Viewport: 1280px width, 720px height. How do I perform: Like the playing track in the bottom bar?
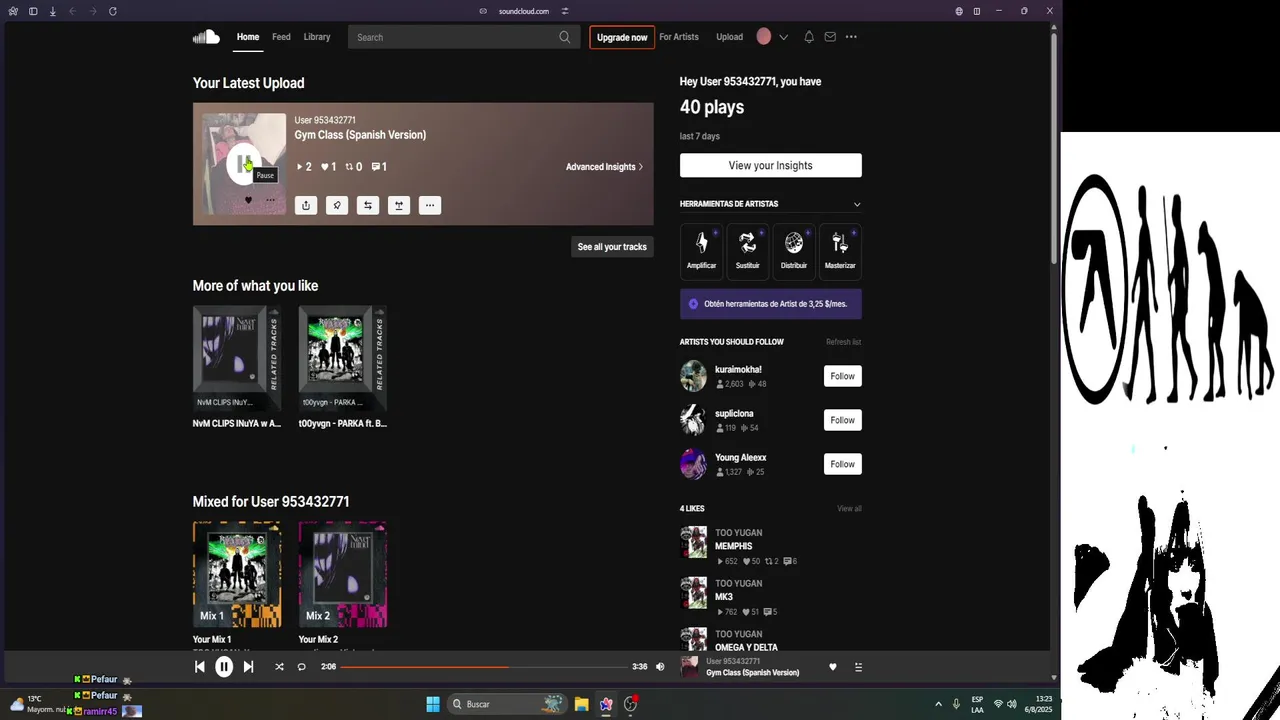click(x=833, y=667)
